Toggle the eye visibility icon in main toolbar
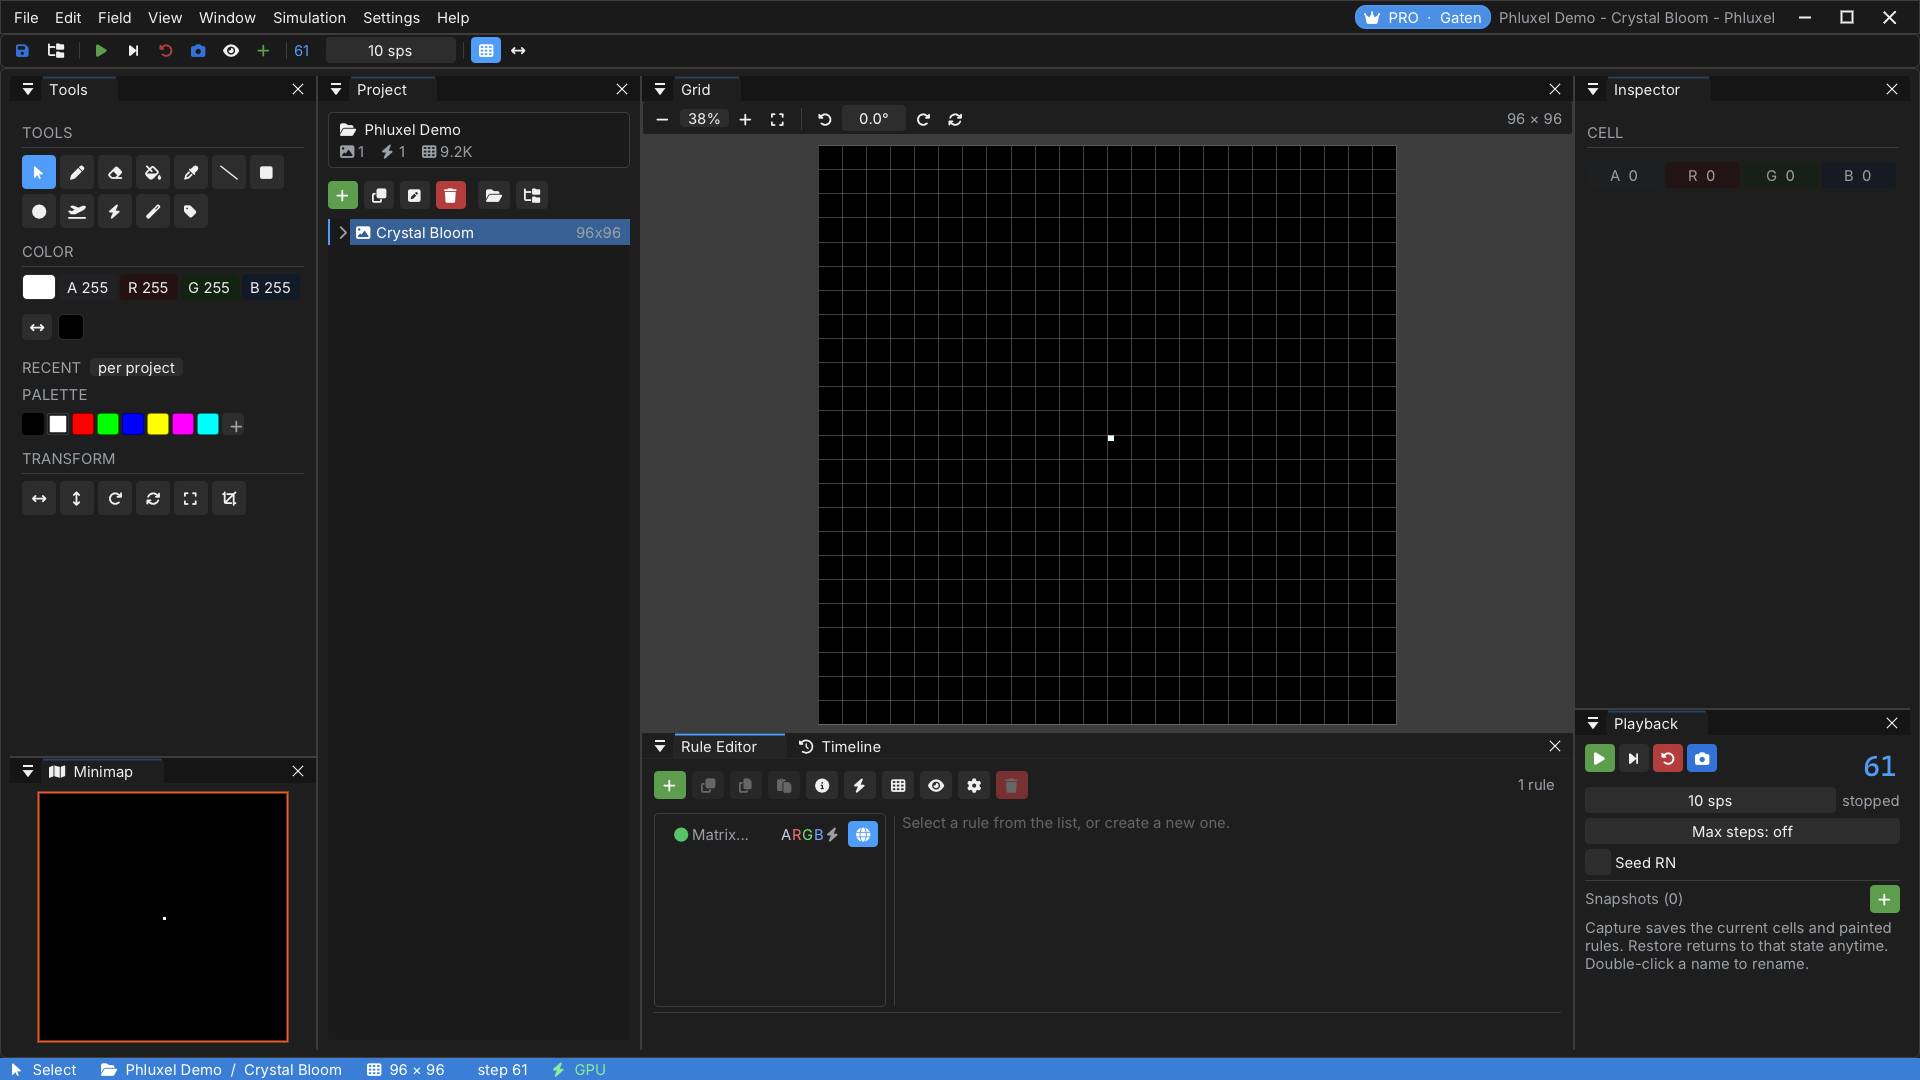This screenshot has height=1080, width=1920. (231, 51)
